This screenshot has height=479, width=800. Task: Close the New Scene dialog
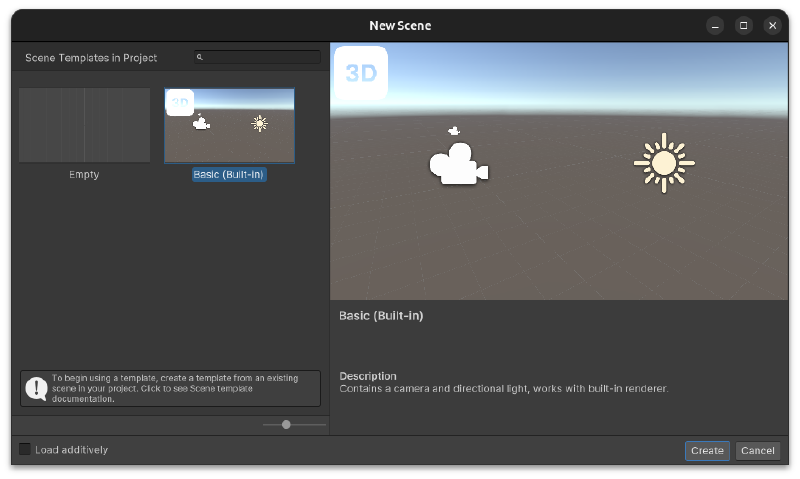(772, 26)
